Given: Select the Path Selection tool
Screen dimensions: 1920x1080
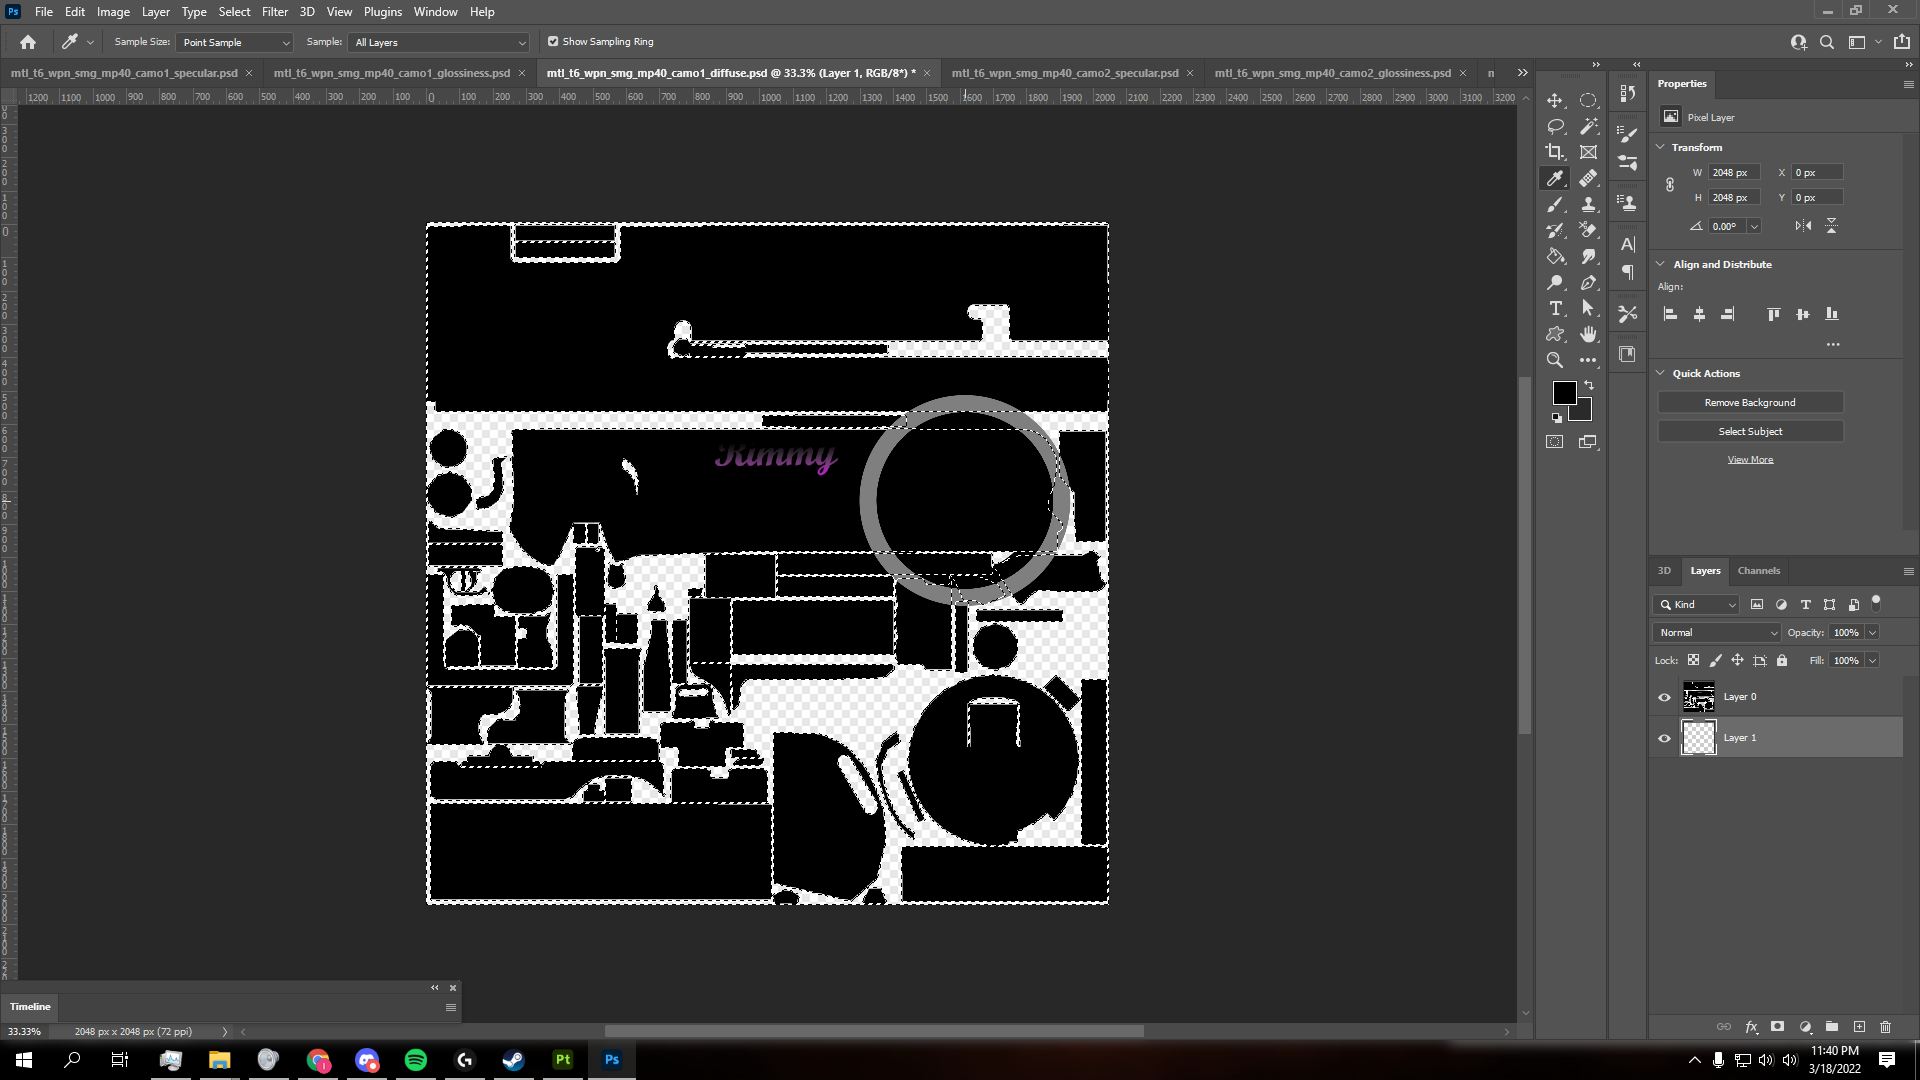Looking at the screenshot, I should (1588, 308).
